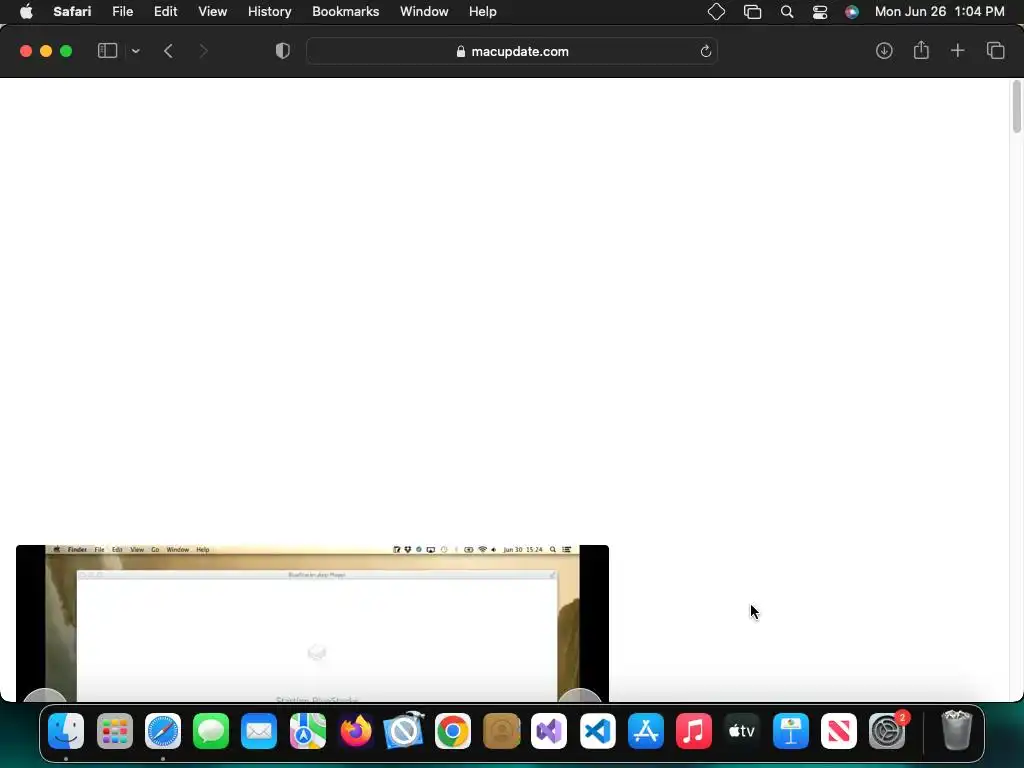Expand the sidebar tab group dropdown arrow

click(135, 51)
